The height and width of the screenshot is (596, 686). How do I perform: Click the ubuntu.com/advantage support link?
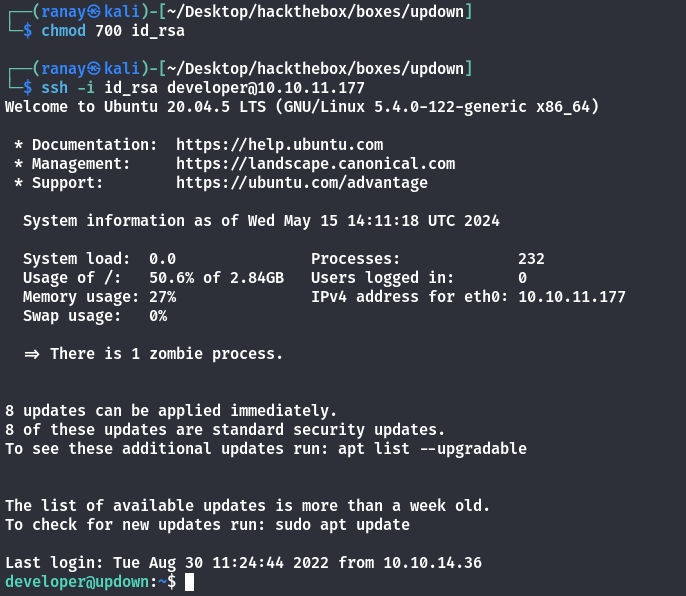(301, 183)
